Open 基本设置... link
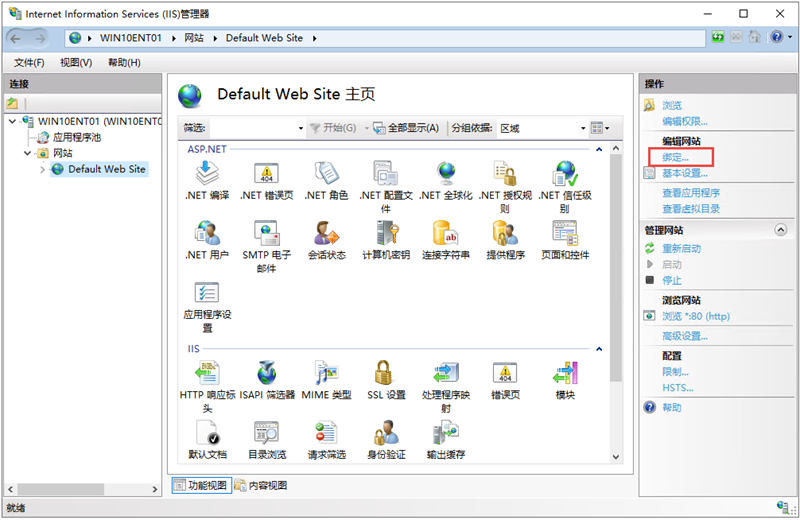The image size is (800, 520). 685,174
